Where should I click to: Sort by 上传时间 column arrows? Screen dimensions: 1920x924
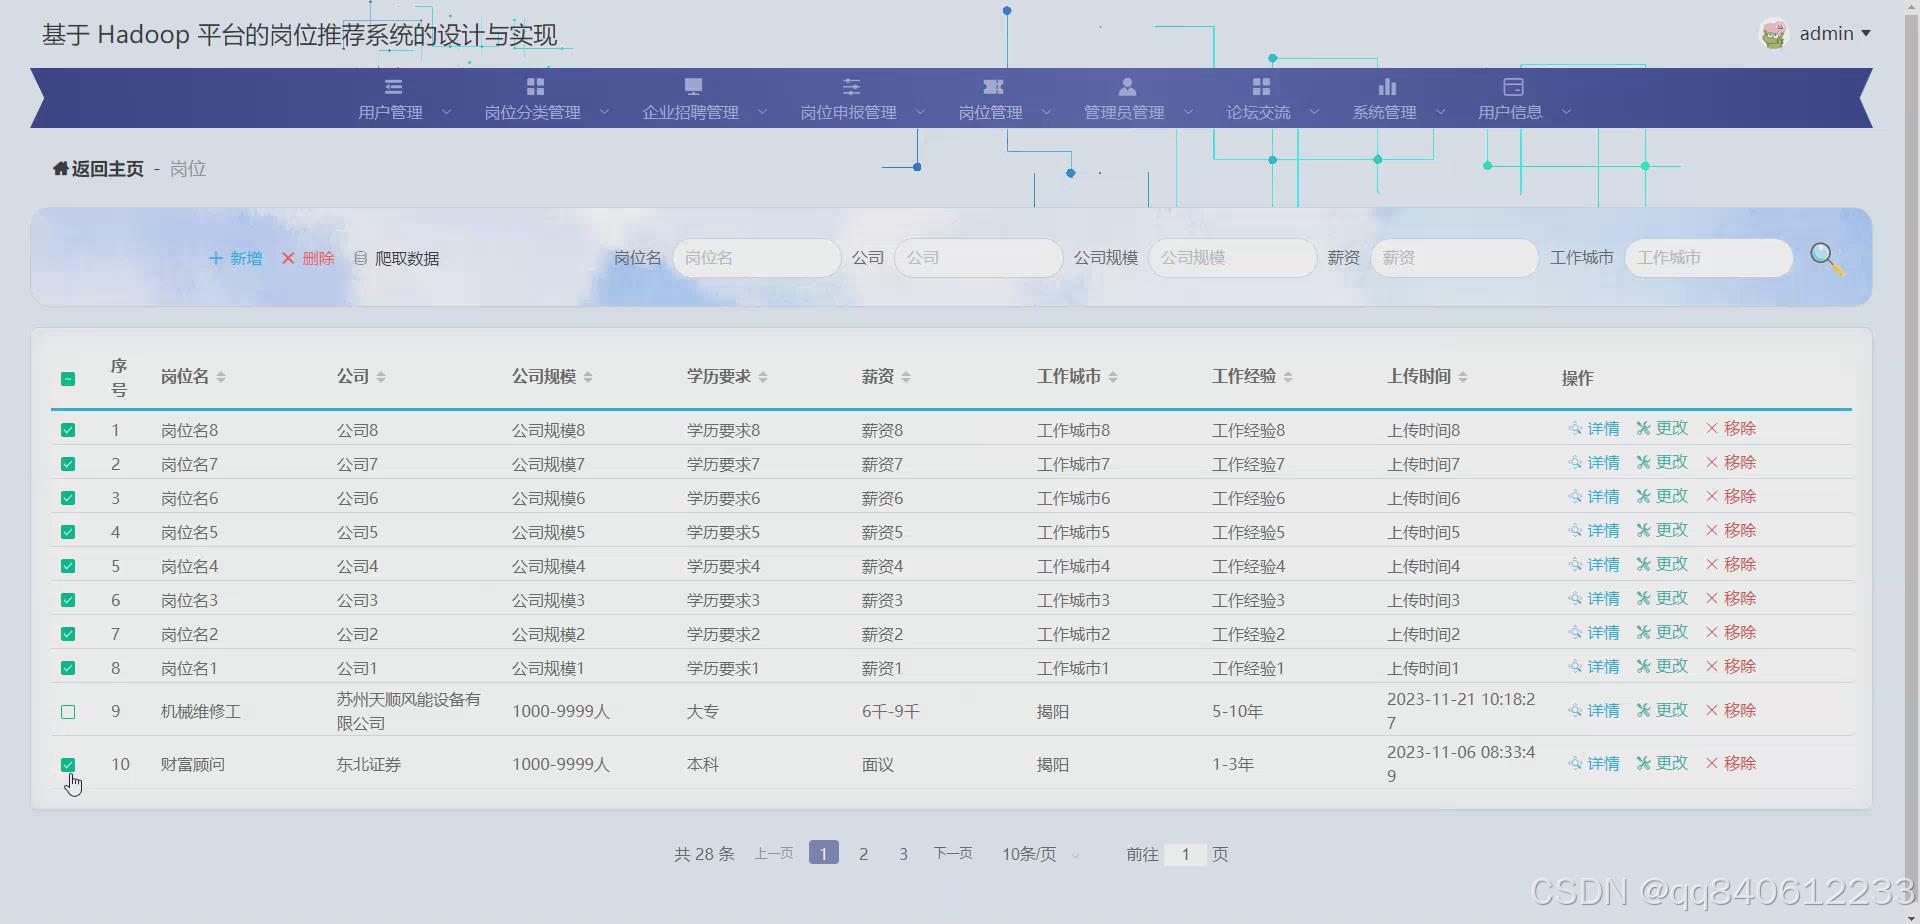[1463, 377]
